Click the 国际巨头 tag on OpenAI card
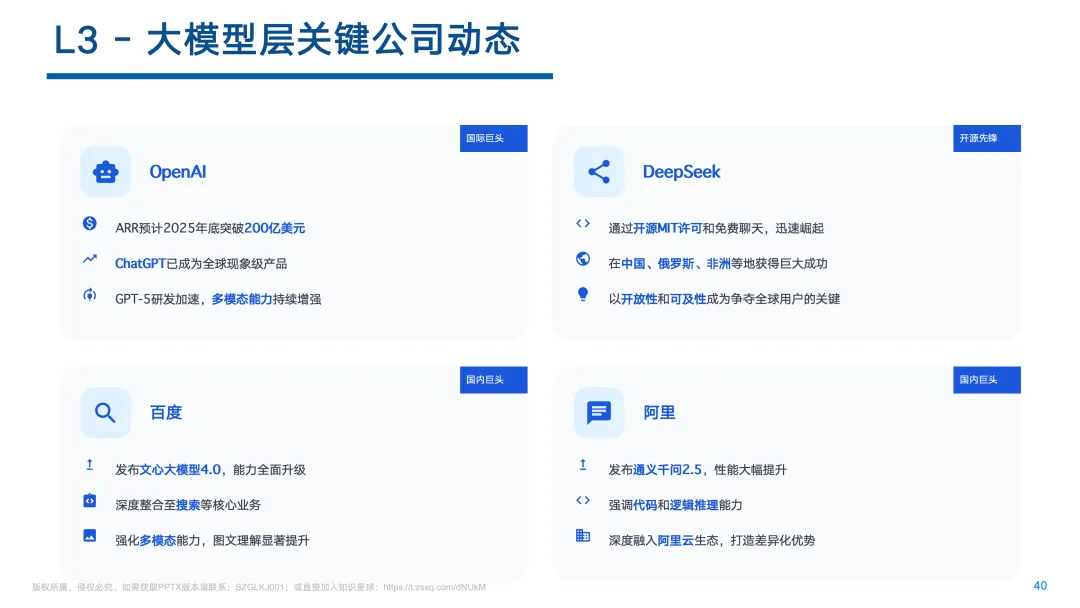This screenshot has width=1080, height=608. 493,138
